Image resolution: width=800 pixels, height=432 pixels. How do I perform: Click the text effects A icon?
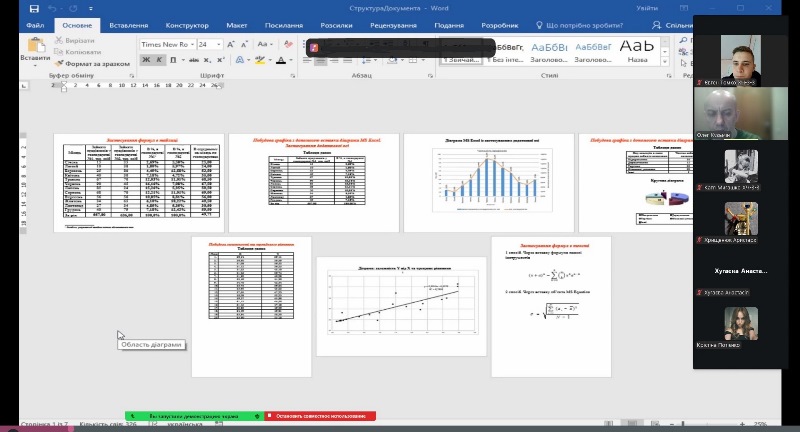pyautogui.click(x=239, y=60)
